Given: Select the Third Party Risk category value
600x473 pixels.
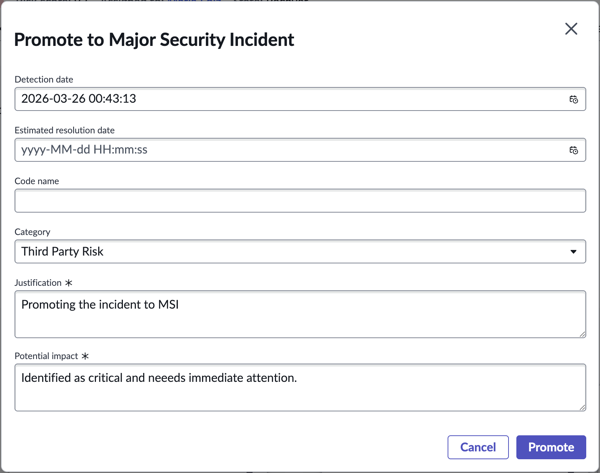Looking at the screenshot, I should tap(62, 251).
